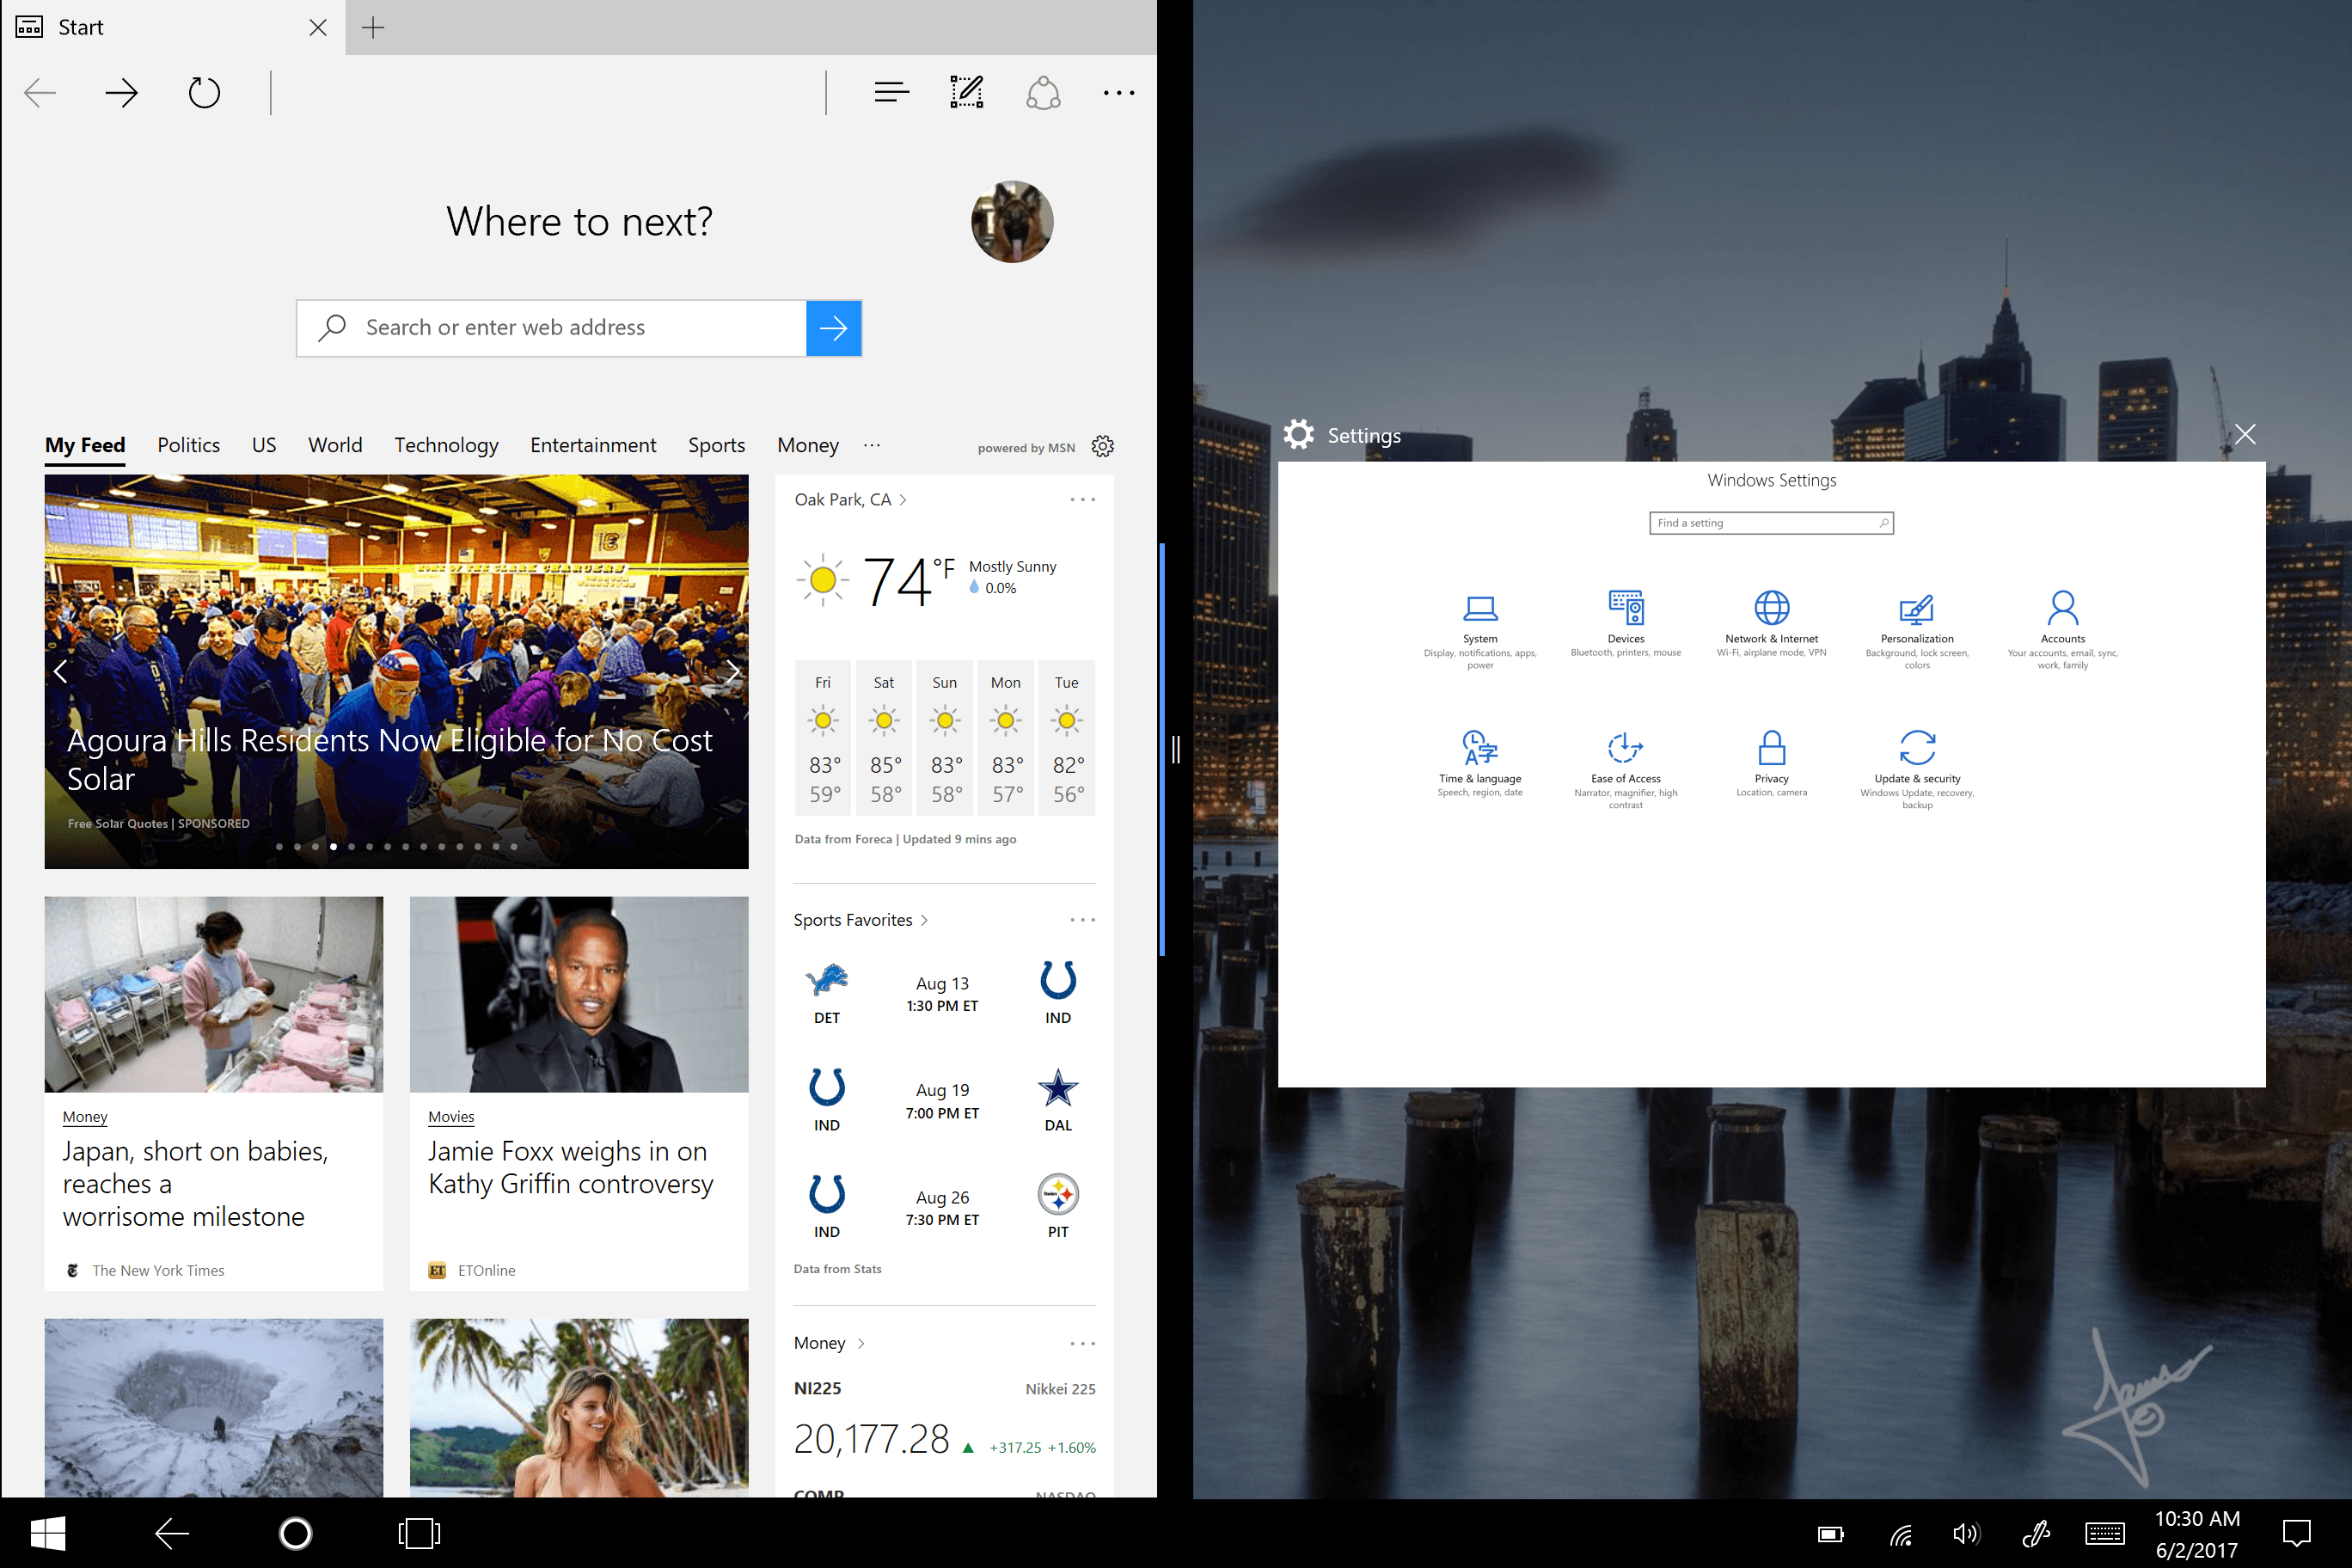The image size is (2352, 1568).
Task: Select the My Feed tab
Action: pos(85,445)
